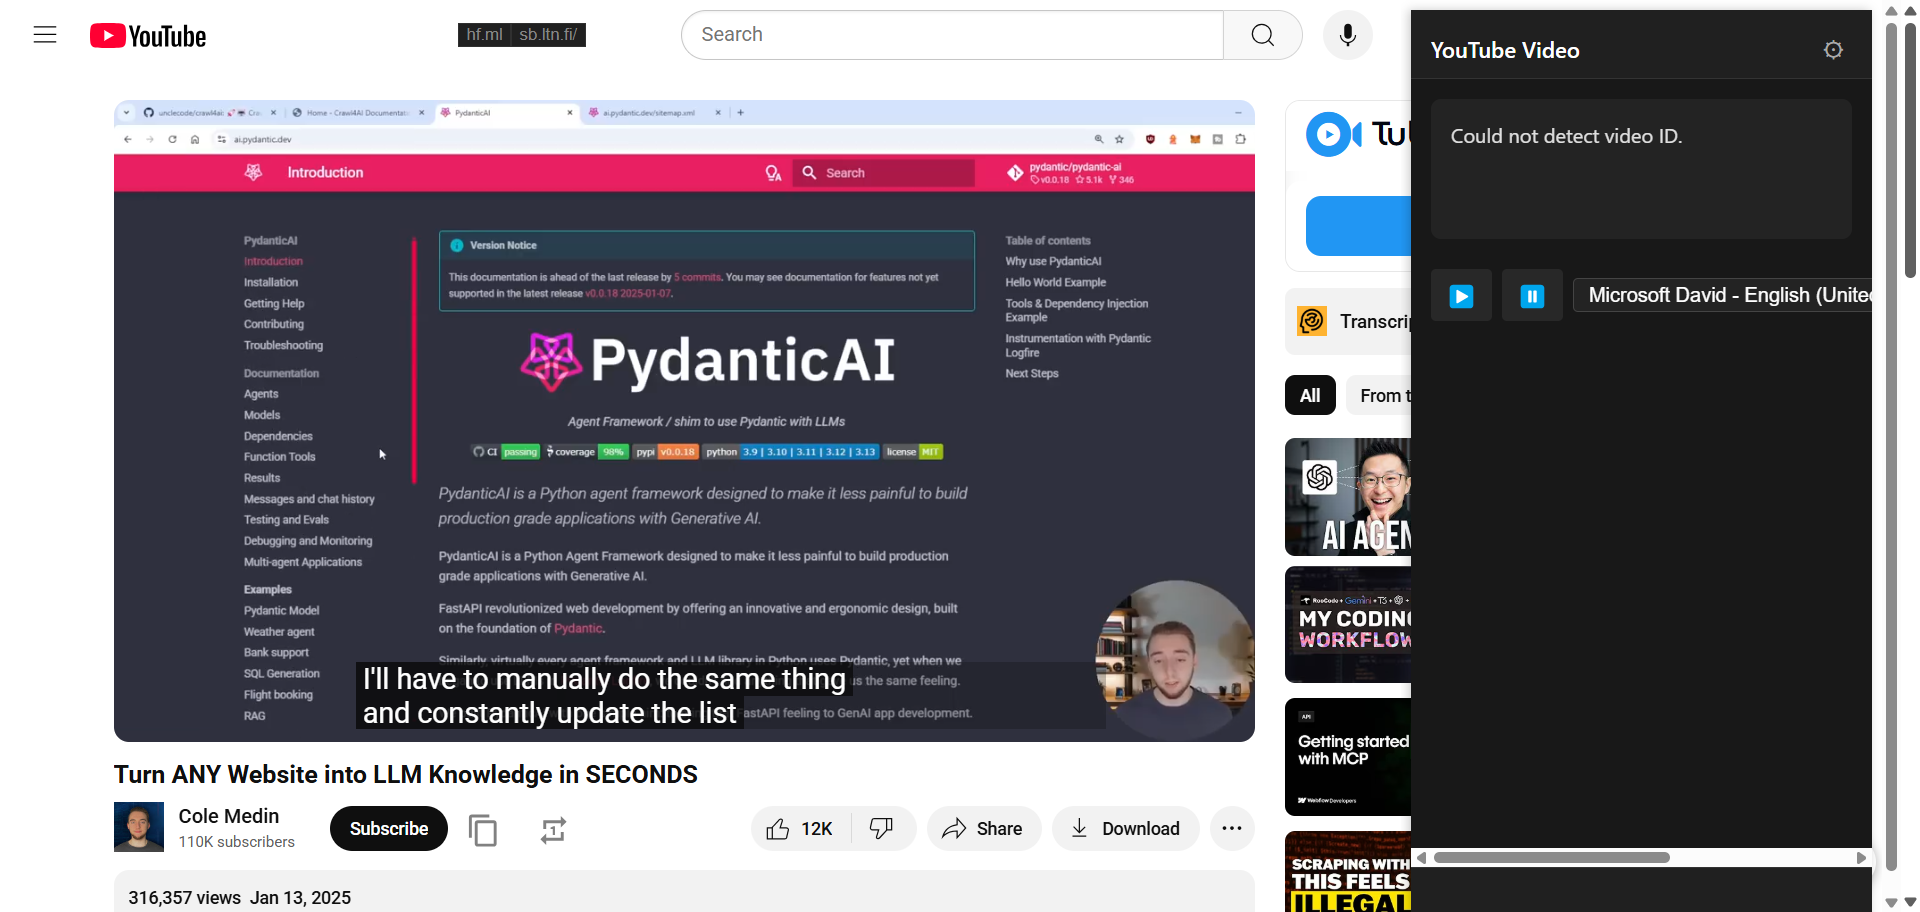Viewport: 1920px width, 912px height.
Task: Dislike the video with thumbs-down
Action: 882,829
